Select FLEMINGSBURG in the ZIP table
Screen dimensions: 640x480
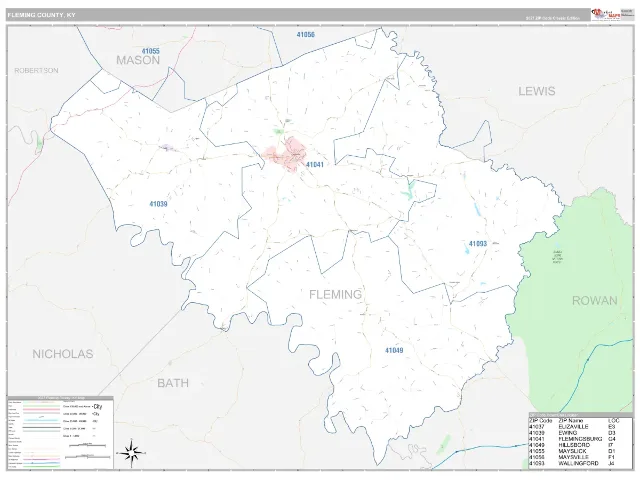[x=580, y=439]
